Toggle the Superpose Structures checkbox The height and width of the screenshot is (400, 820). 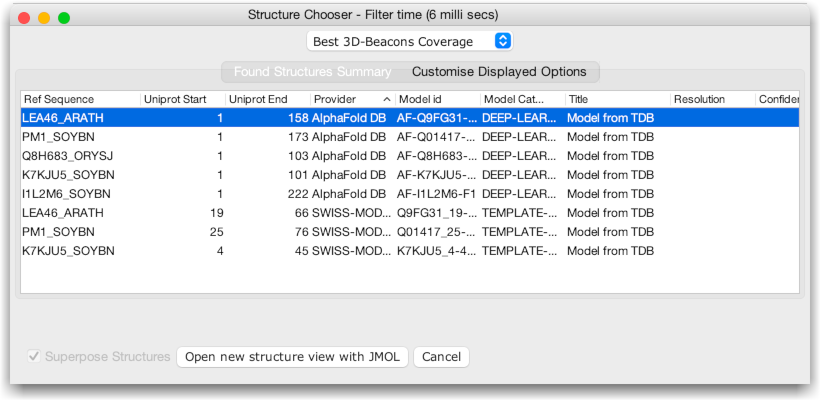pyautogui.click(x=35, y=357)
